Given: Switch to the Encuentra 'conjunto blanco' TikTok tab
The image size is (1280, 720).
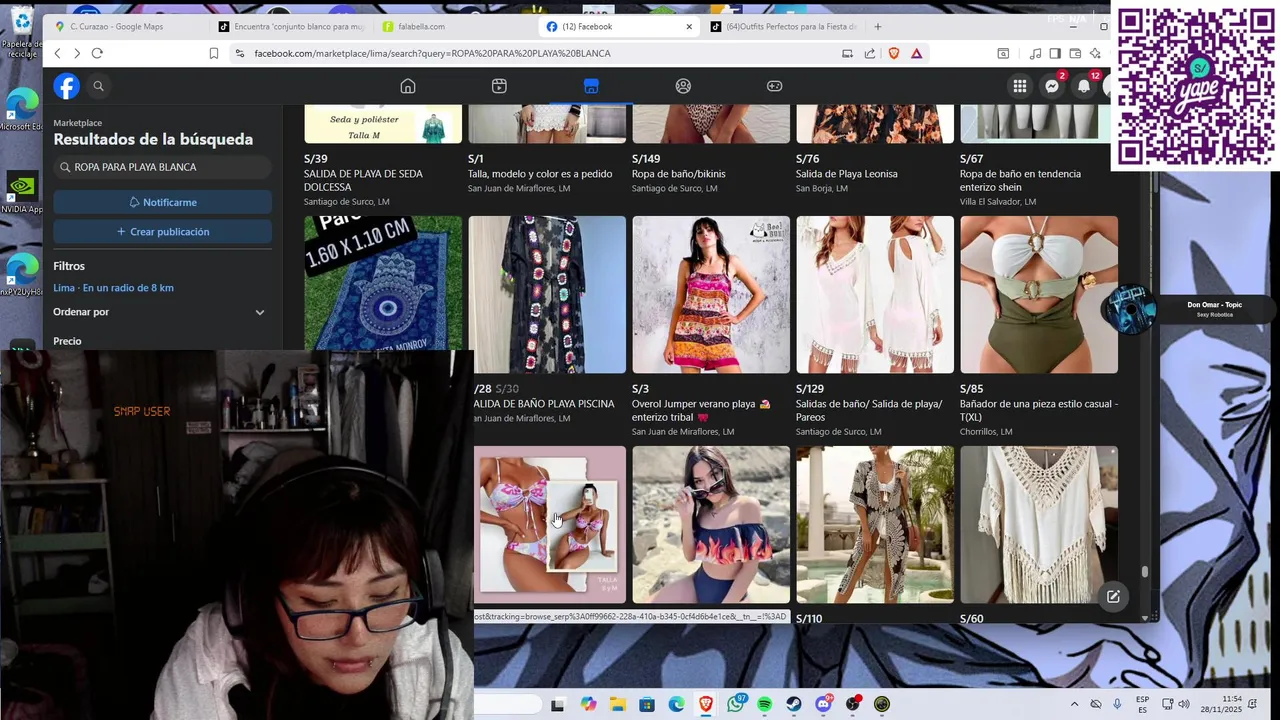Looking at the screenshot, I should (x=293, y=26).
